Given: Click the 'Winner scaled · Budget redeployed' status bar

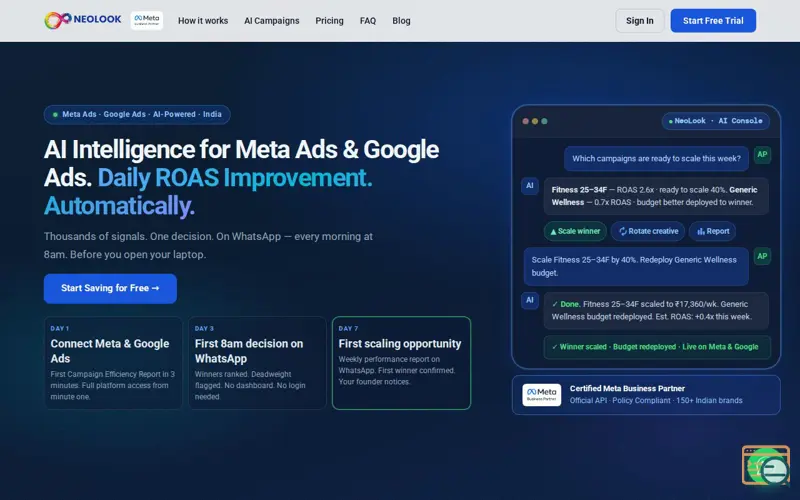Looking at the screenshot, I should pos(657,347).
